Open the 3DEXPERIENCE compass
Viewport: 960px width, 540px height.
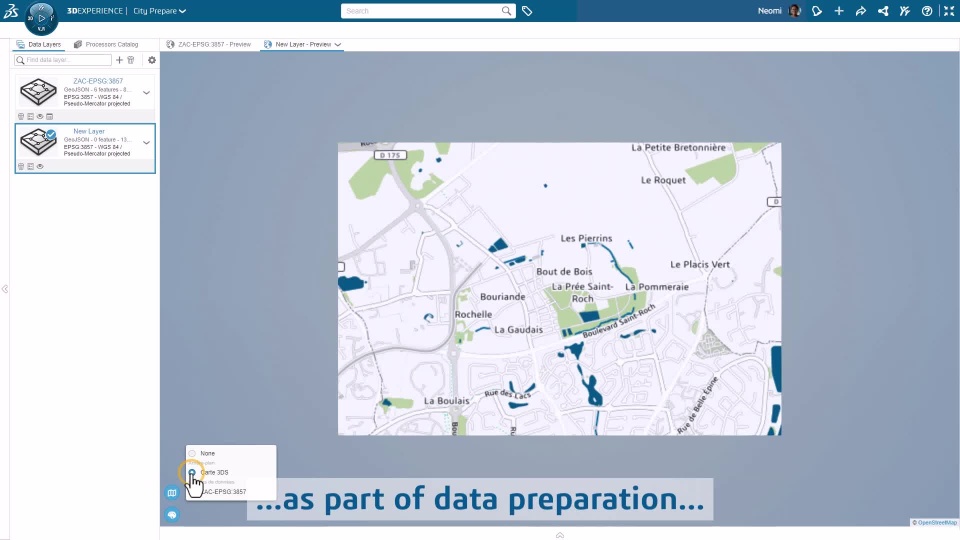pos(41,18)
